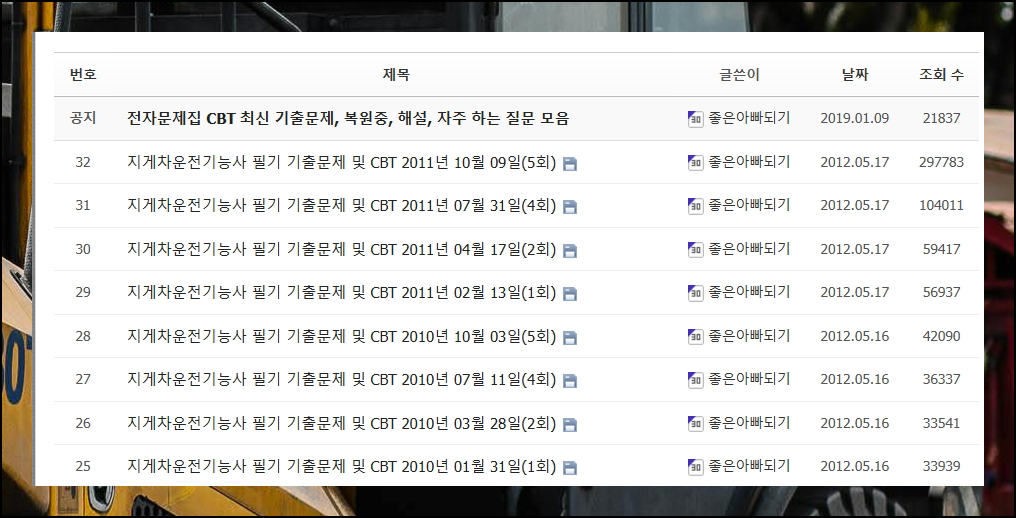Select row number 32
The width and height of the screenshot is (1016, 518).
83,162
